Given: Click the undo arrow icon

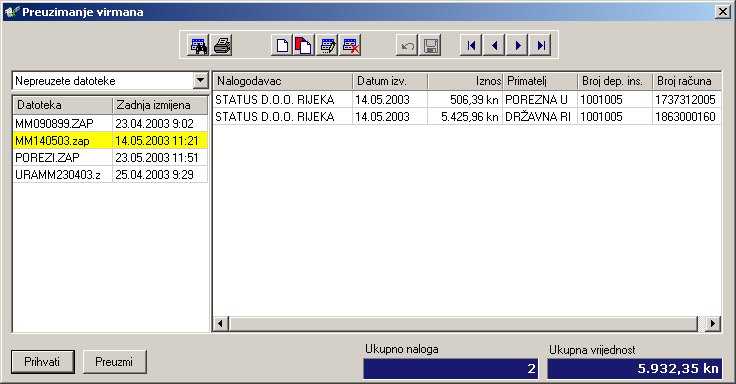Looking at the screenshot, I should point(407,46).
